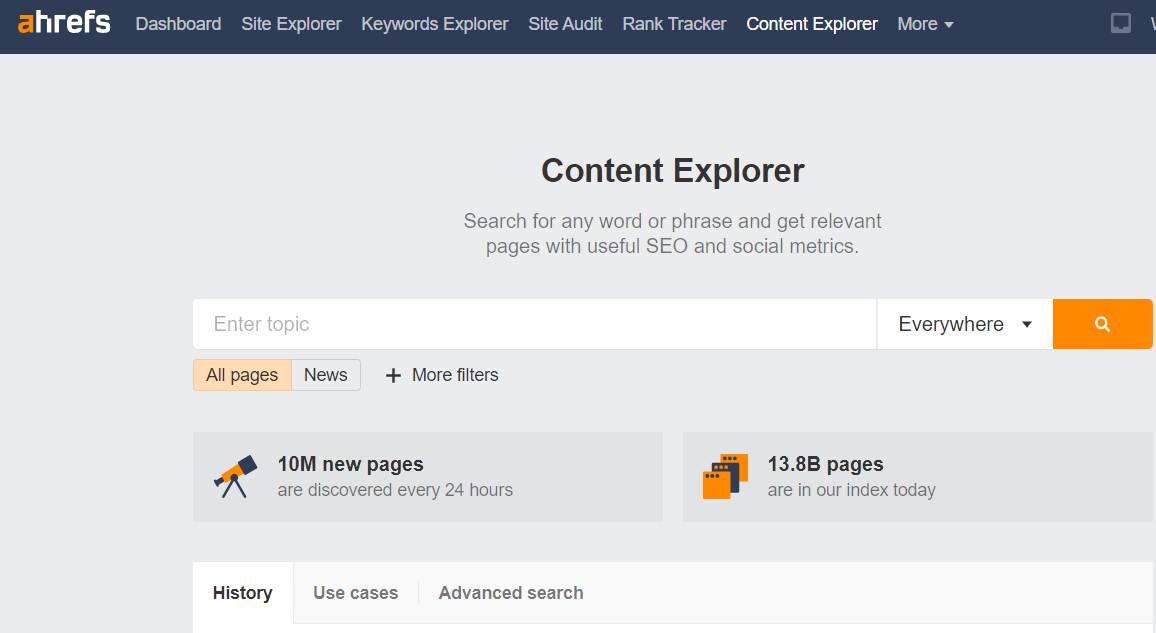Click the telescope new pages icon
Image resolution: width=1156 pixels, height=633 pixels.
coord(236,477)
